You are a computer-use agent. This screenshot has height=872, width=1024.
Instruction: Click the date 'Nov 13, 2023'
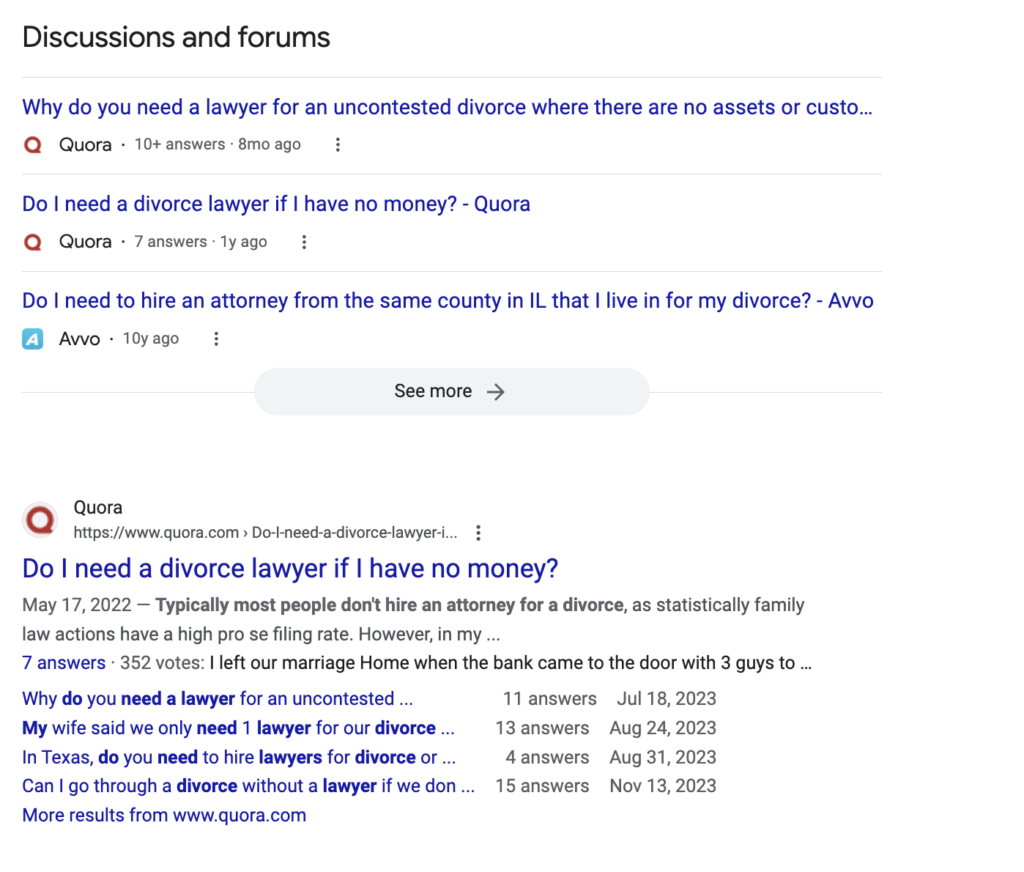[x=663, y=786]
